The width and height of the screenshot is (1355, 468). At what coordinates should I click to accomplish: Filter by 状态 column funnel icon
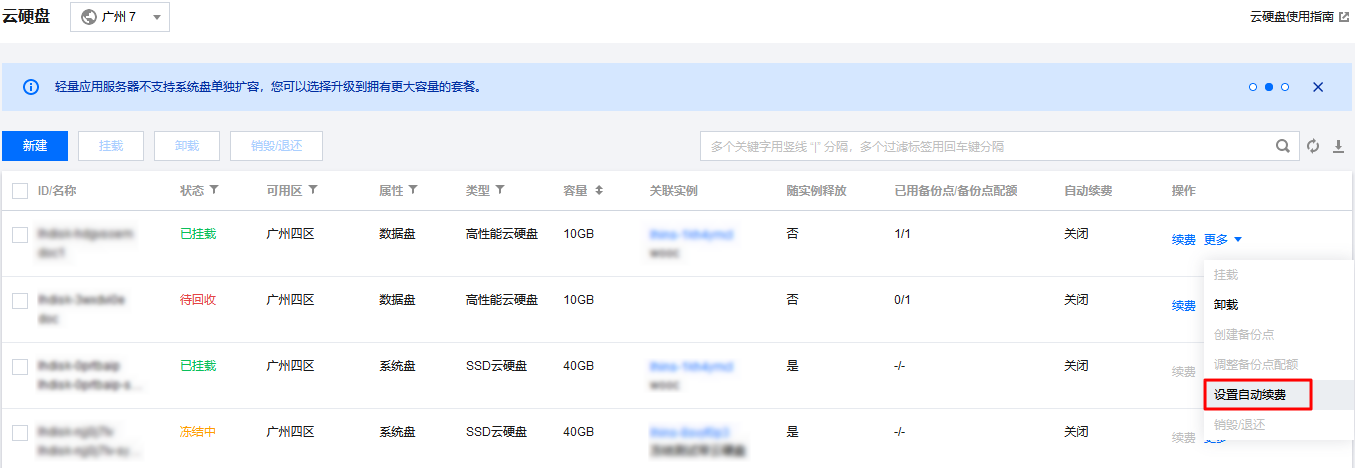(x=213, y=190)
